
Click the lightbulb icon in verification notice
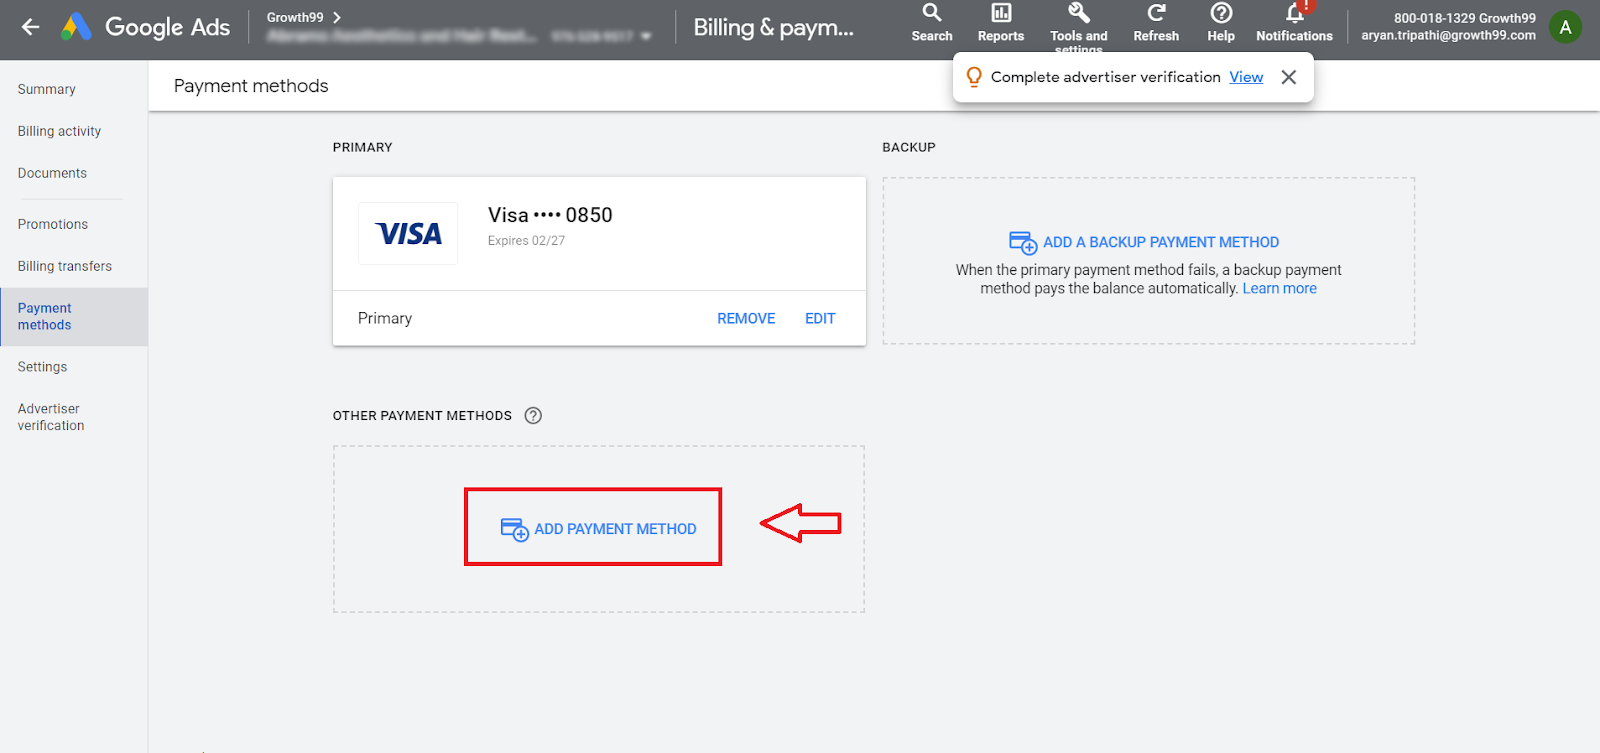tap(974, 77)
